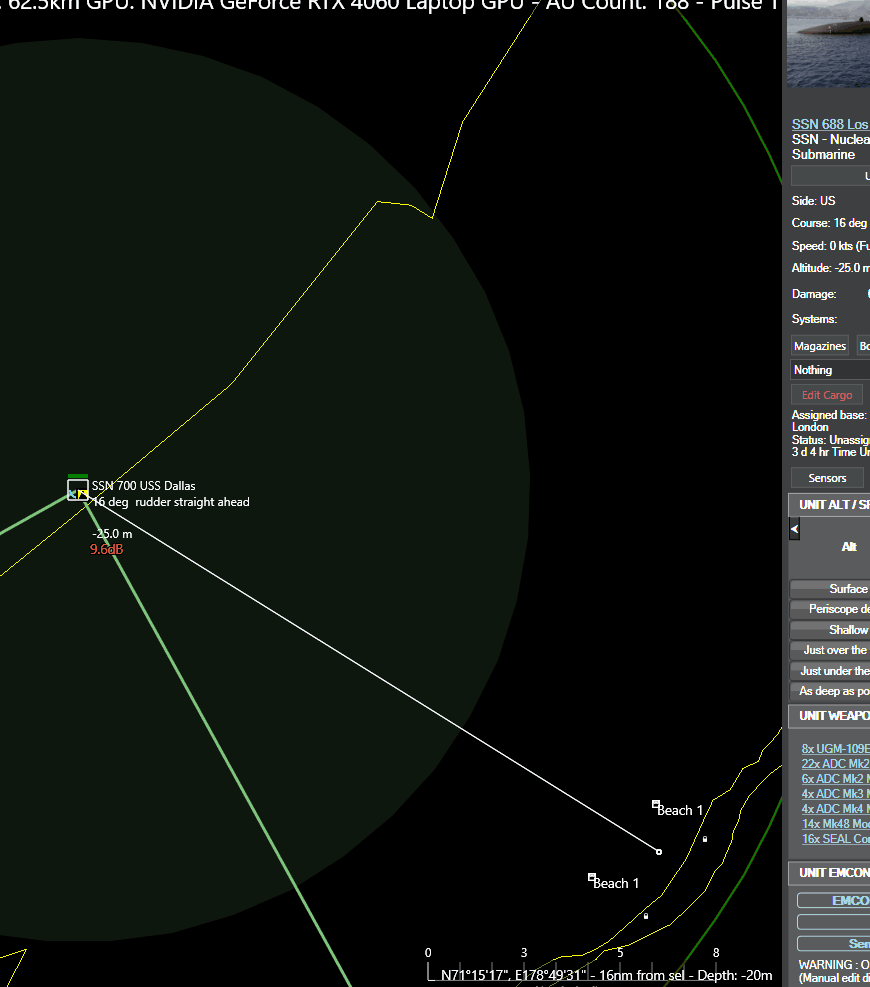This screenshot has height=987, width=870.
Task: Toggle the UNIT ALT / SP section header
Action: pyautogui.click(x=829, y=504)
